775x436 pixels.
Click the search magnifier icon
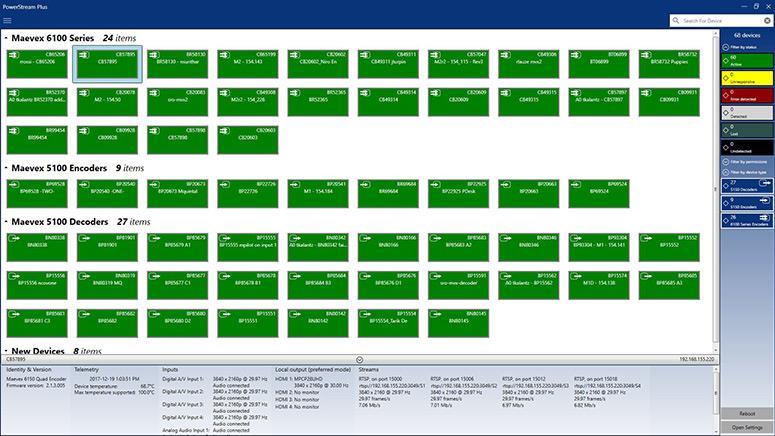point(676,20)
